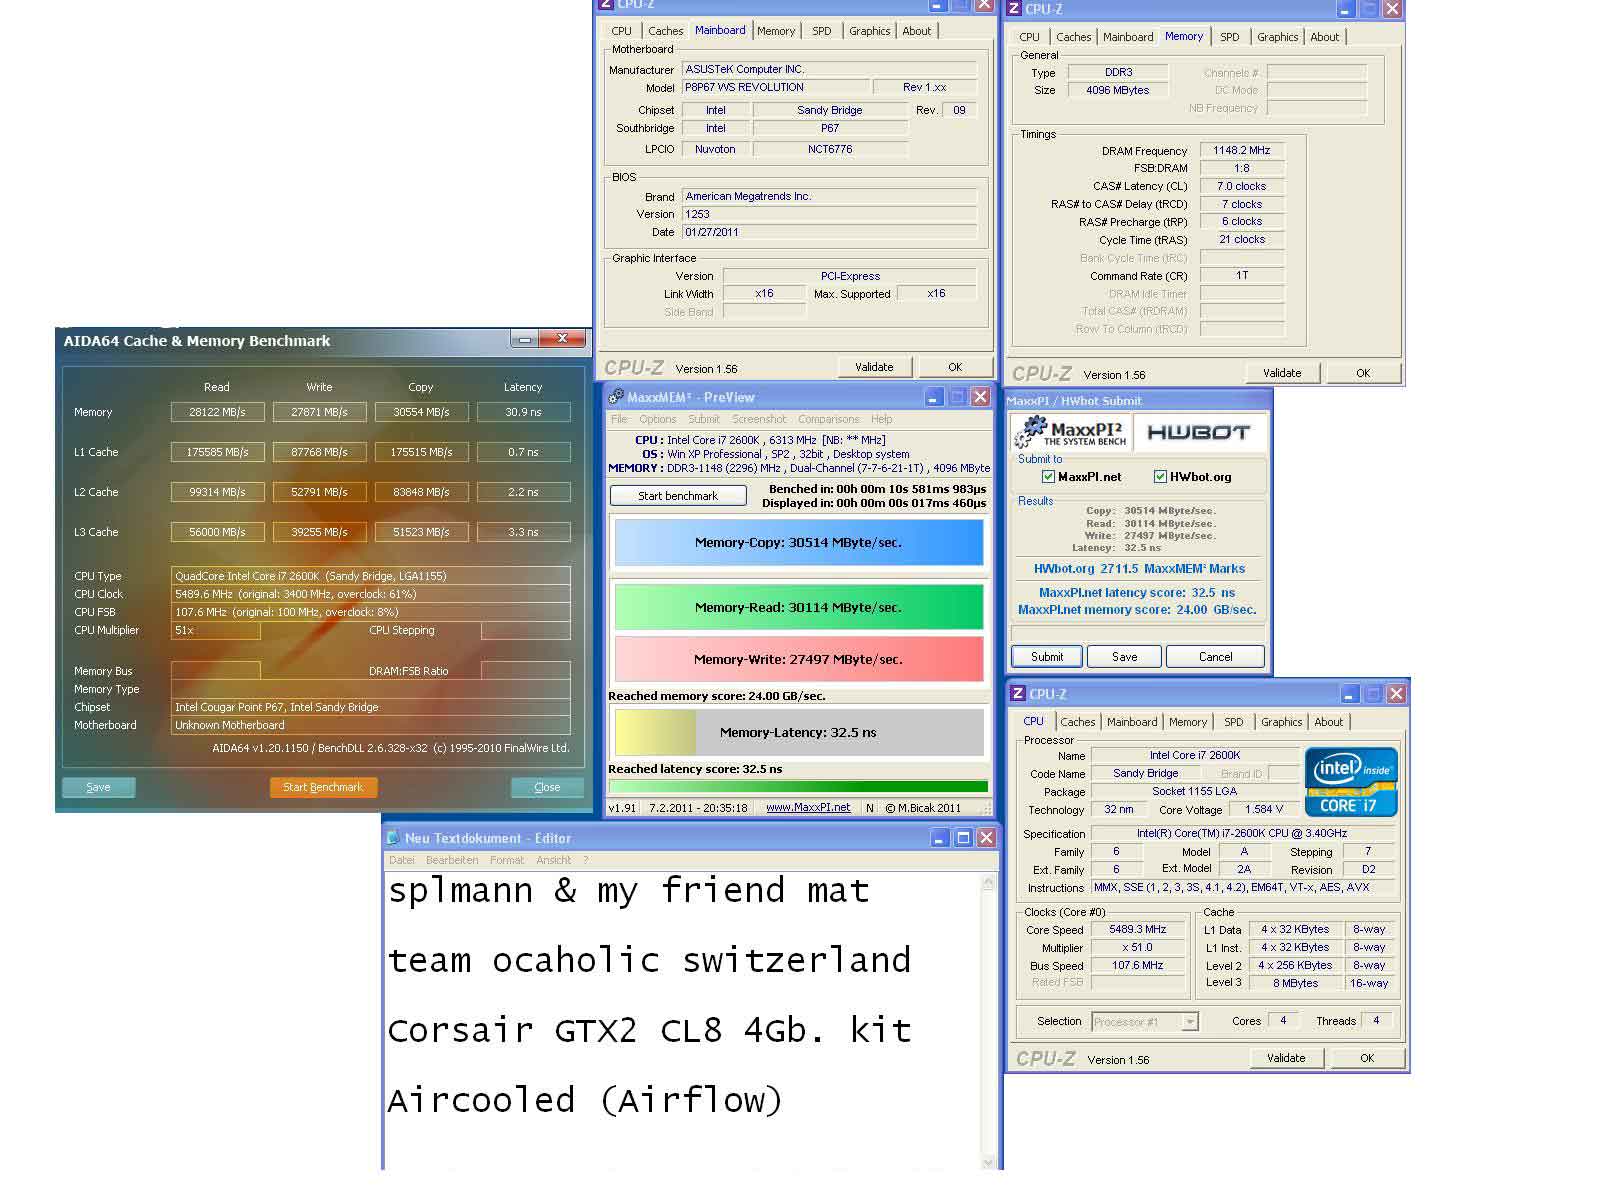1600x1200 pixels.
Task: Click the MaxxMEM² PreView title bar icon
Action: [x=616, y=397]
